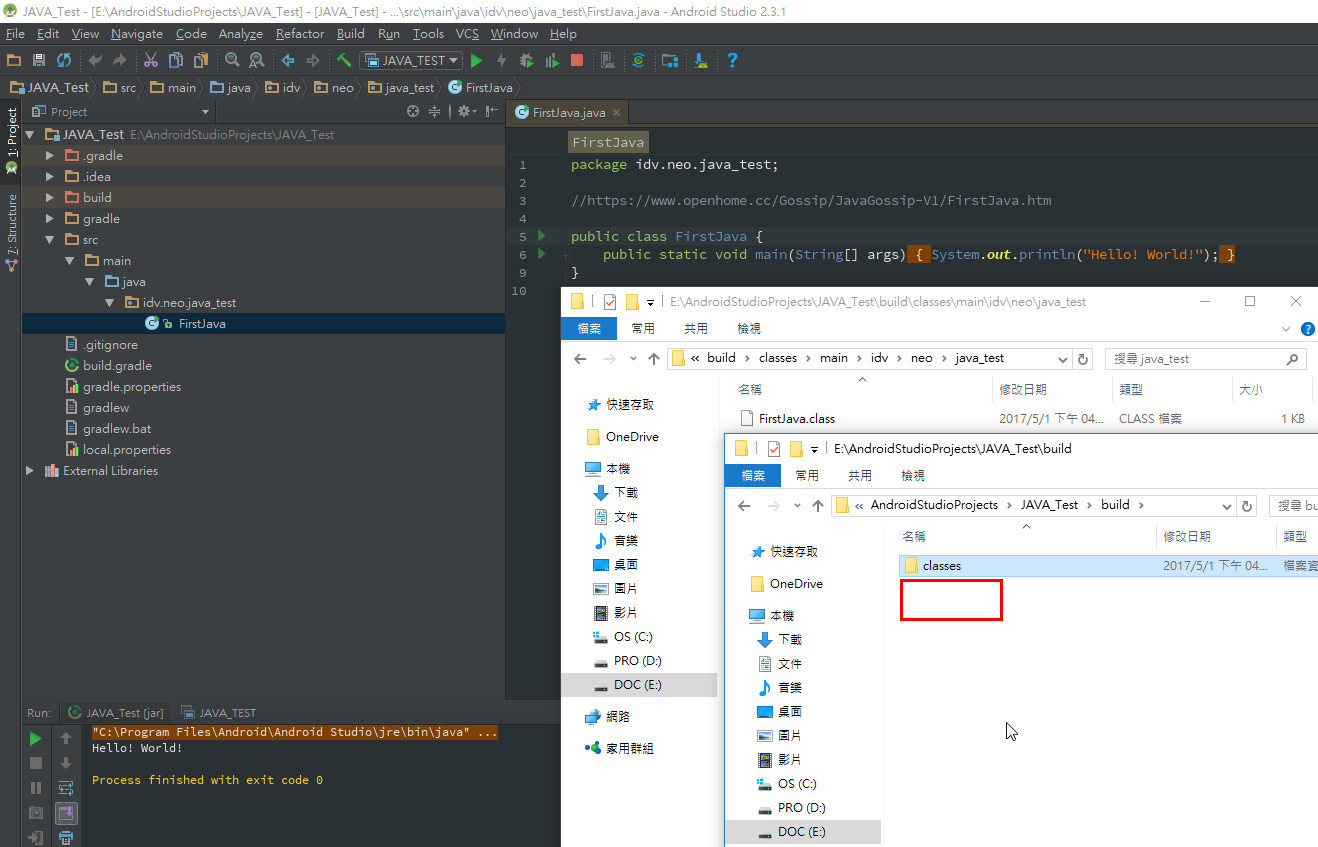
Task: Open address history dropdown in java_test Explorer window
Action: click(x=1062, y=358)
